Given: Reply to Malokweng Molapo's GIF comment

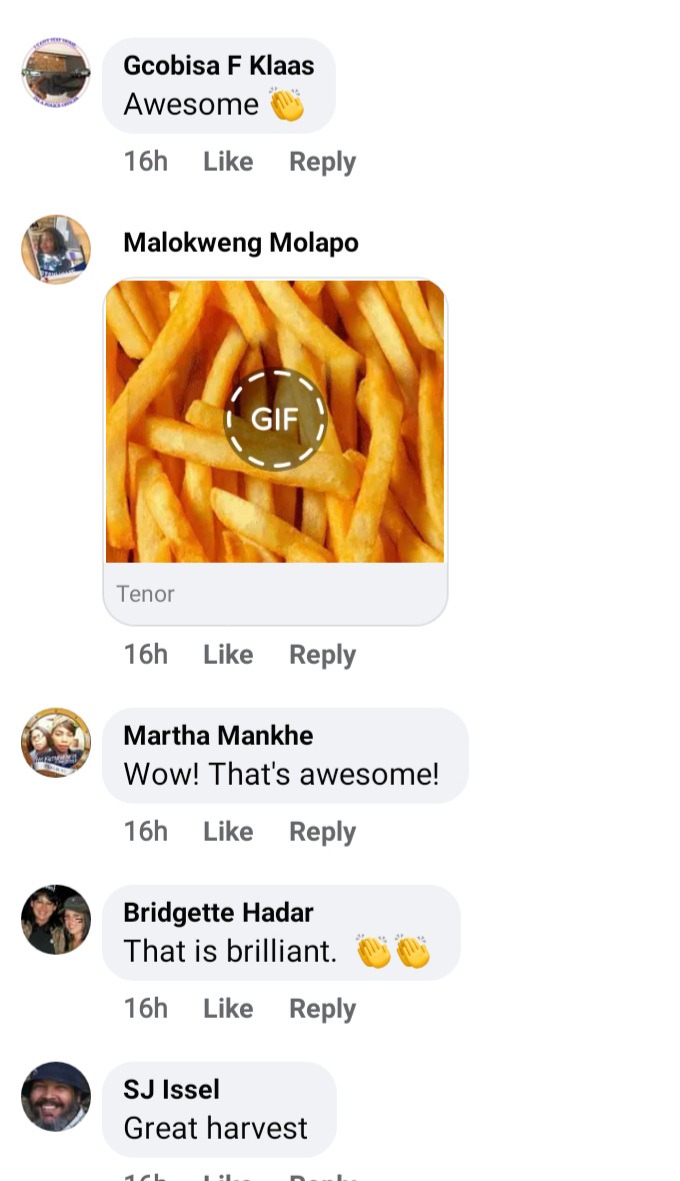Looking at the screenshot, I should [322, 655].
